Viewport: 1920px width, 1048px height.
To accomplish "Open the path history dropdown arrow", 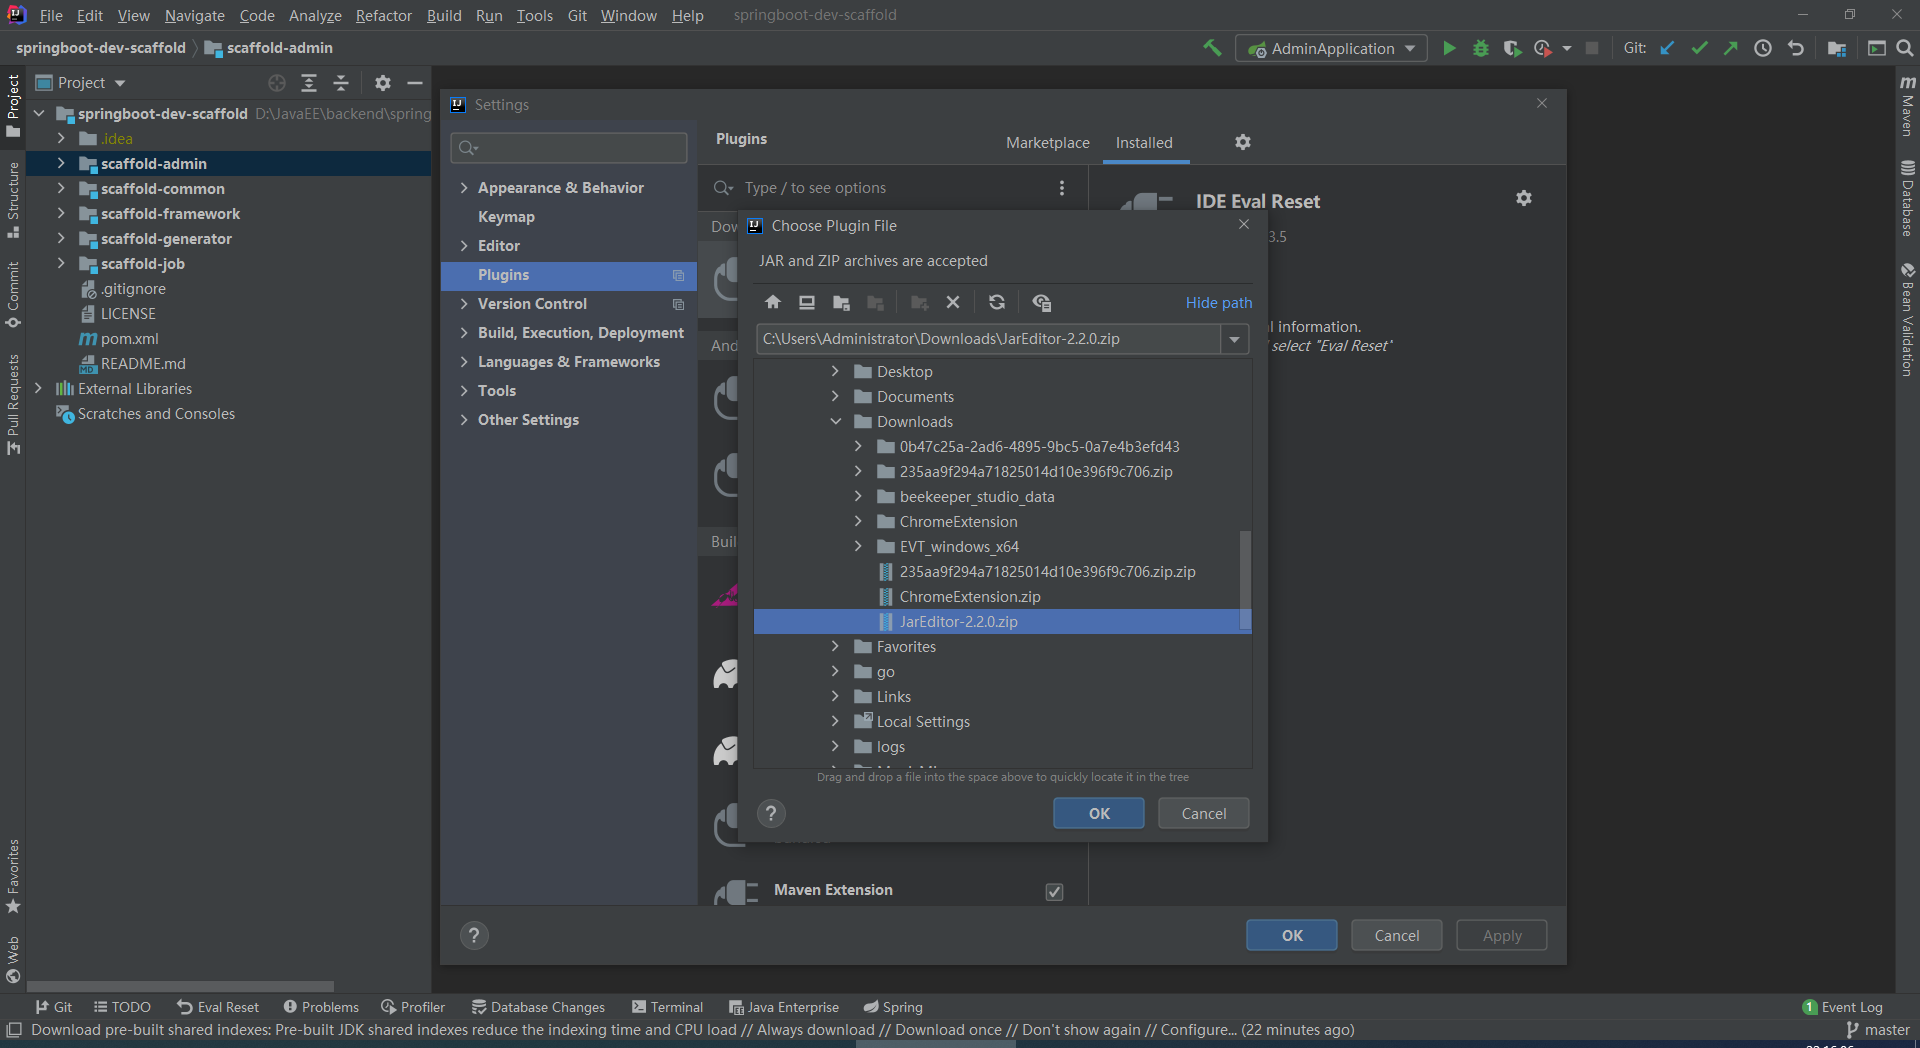I will (x=1235, y=339).
